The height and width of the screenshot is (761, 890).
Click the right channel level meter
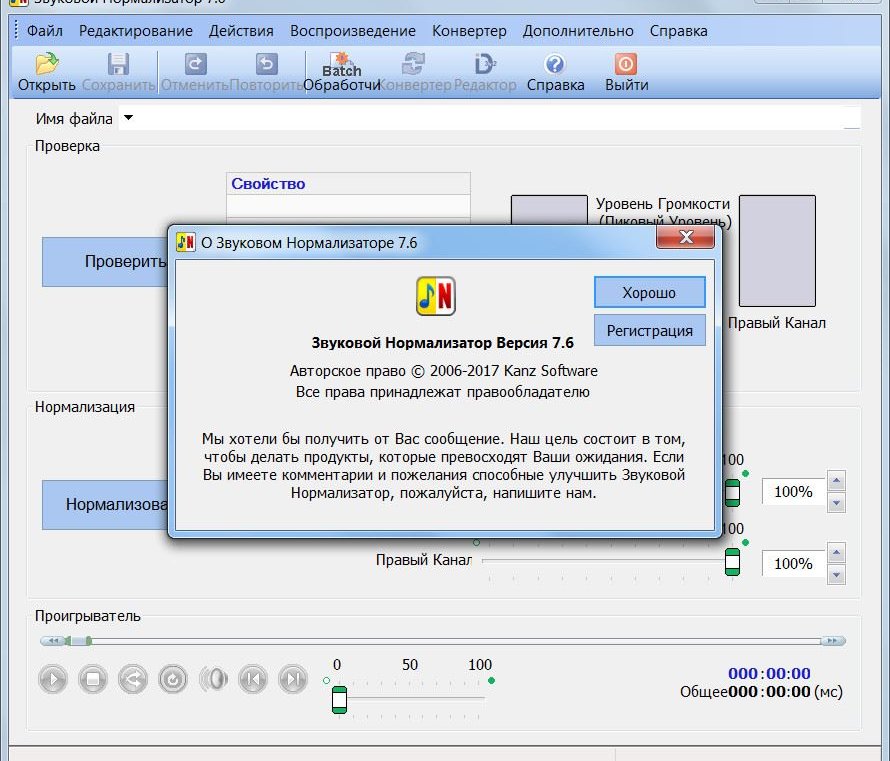777,251
